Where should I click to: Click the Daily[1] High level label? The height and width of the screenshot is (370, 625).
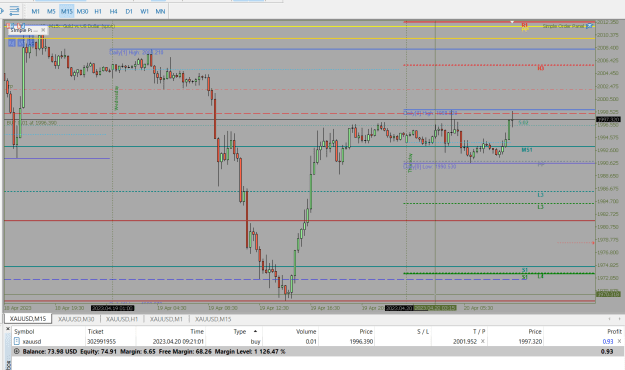136,52
